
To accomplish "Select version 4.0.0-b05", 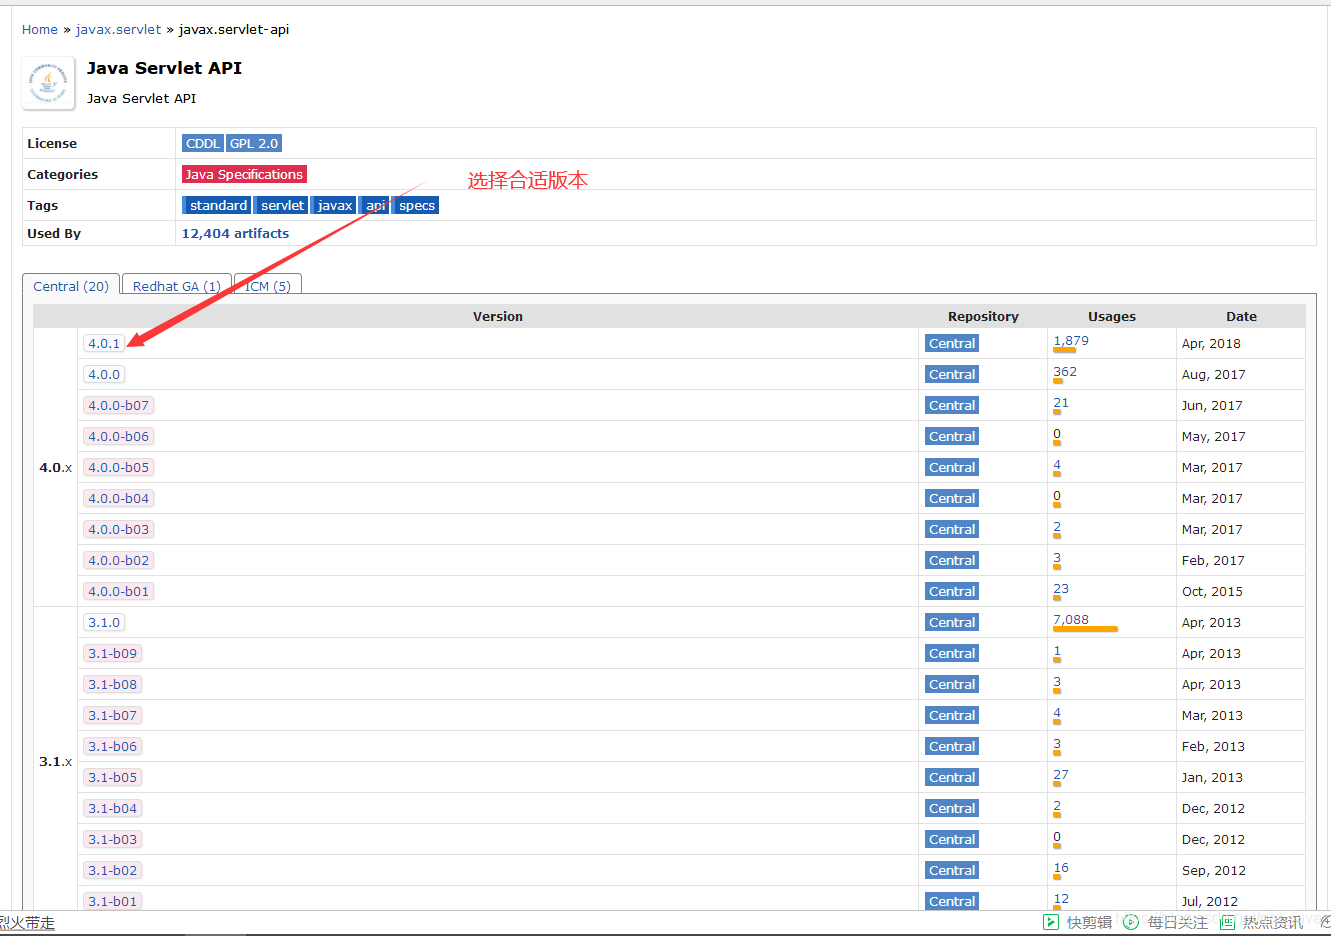I will (118, 467).
